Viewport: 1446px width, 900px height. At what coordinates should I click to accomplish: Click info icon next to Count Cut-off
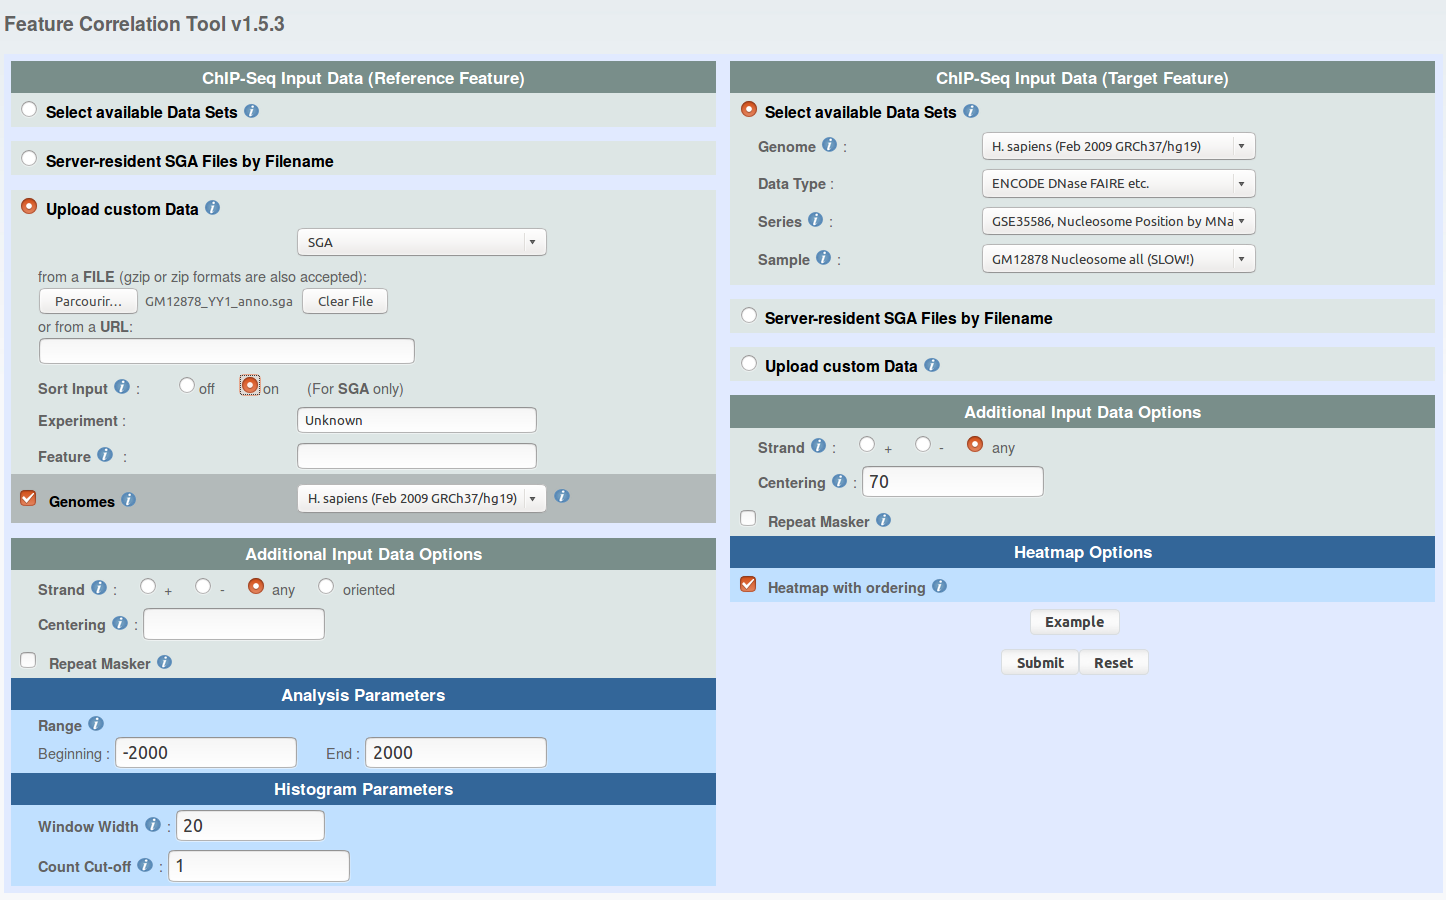click(x=145, y=865)
